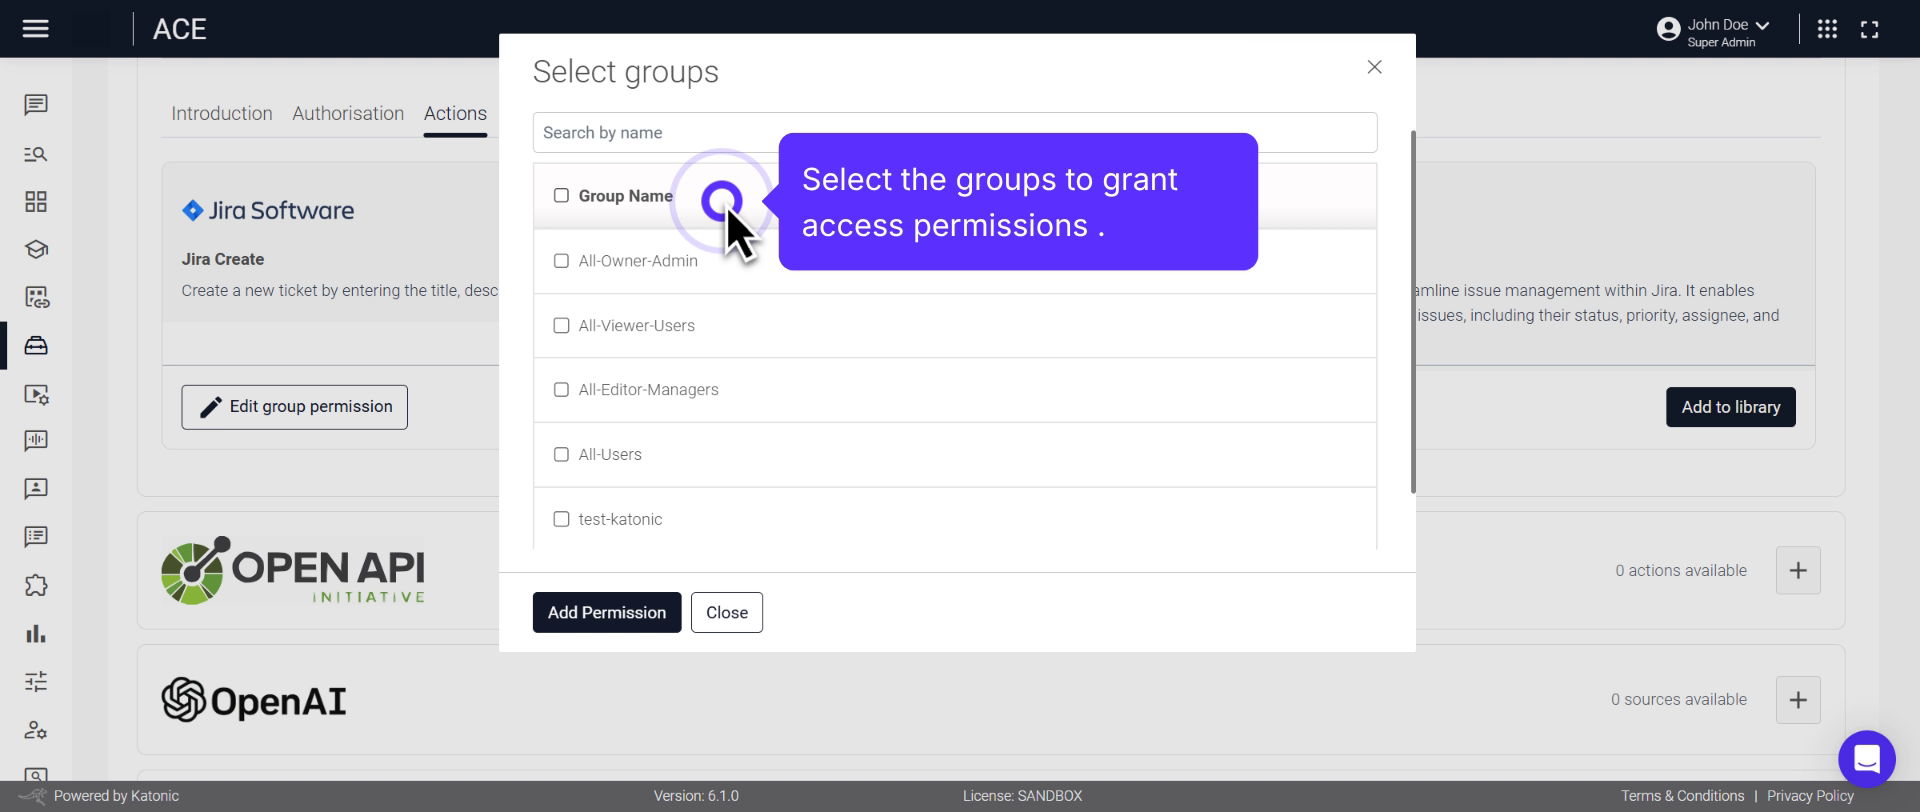Open the bar chart sidebar icon
Viewport: 1920px width, 812px height.
(x=36, y=633)
